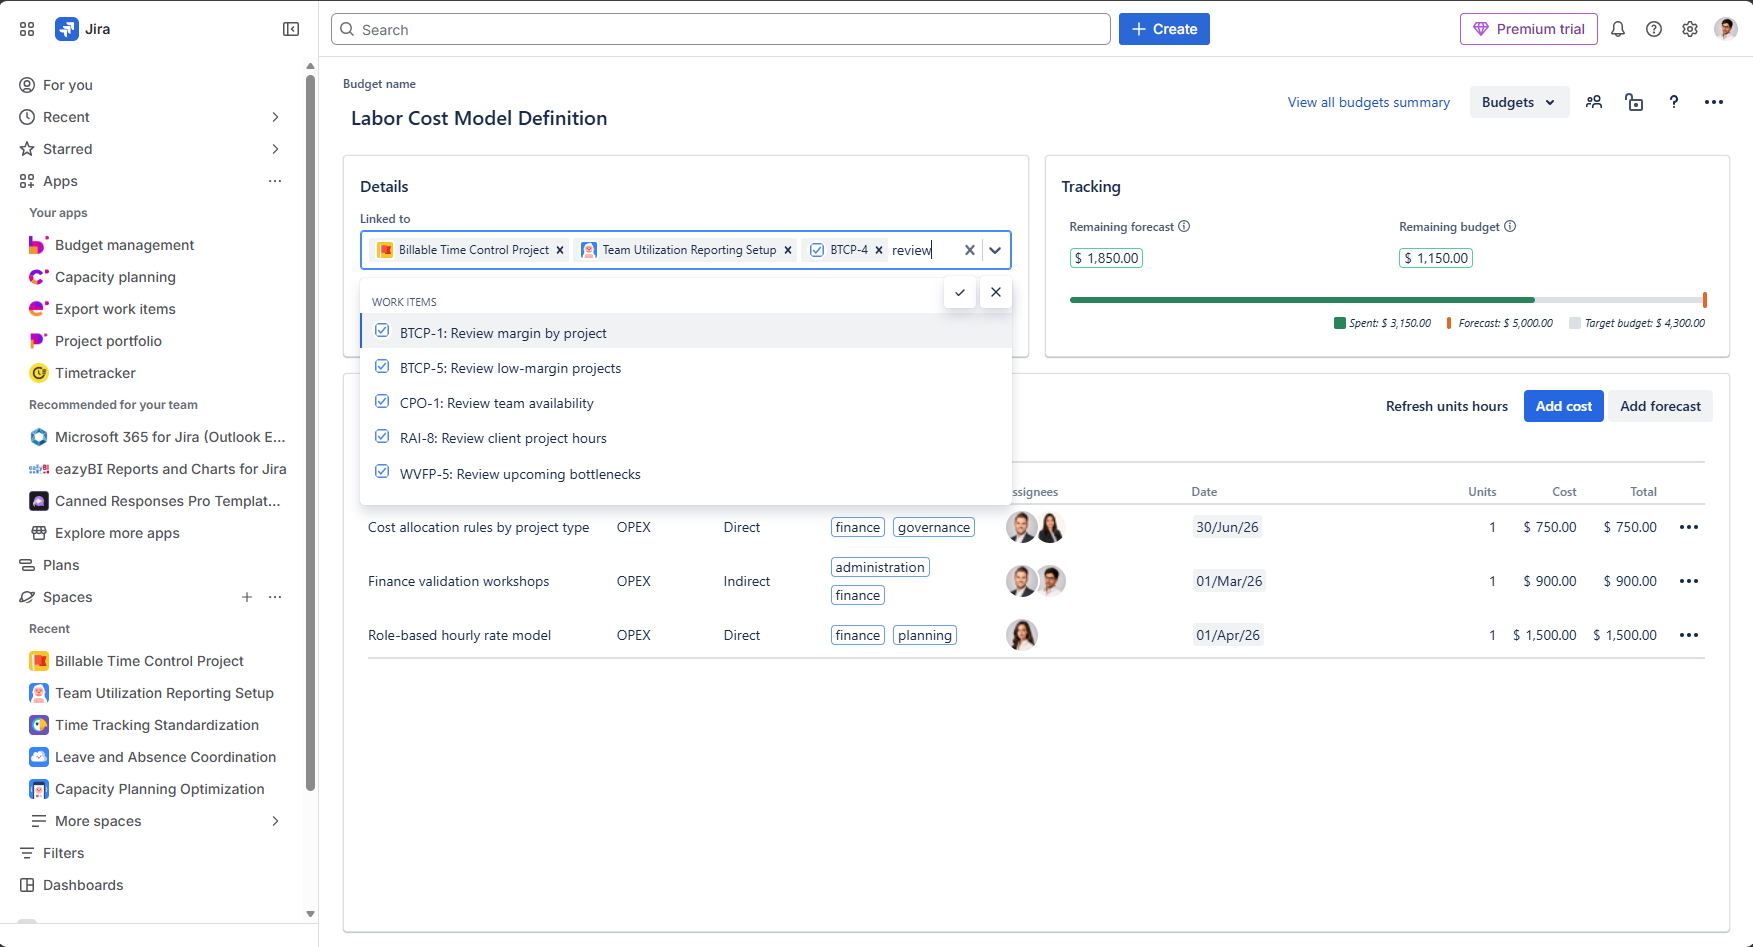Expand Starred menu
1753x947 pixels.
click(275, 149)
